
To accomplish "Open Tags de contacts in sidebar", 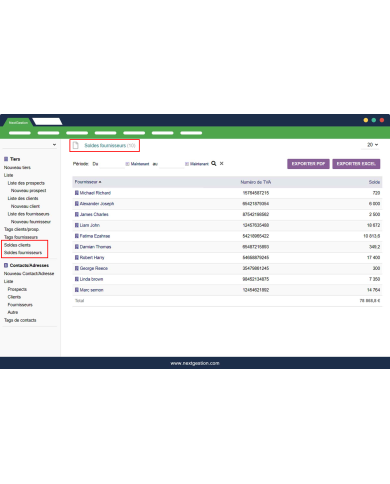I will click(x=20, y=320).
